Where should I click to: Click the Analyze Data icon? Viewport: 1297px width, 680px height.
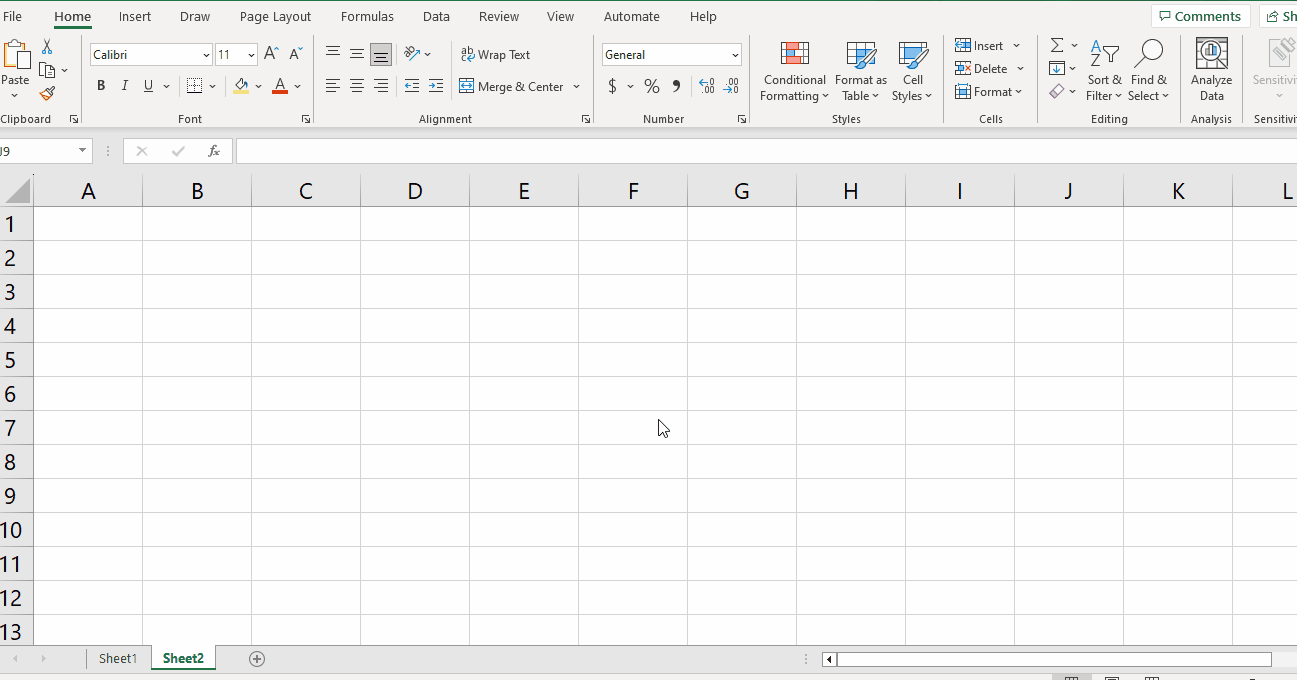(x=1211, y=71)
